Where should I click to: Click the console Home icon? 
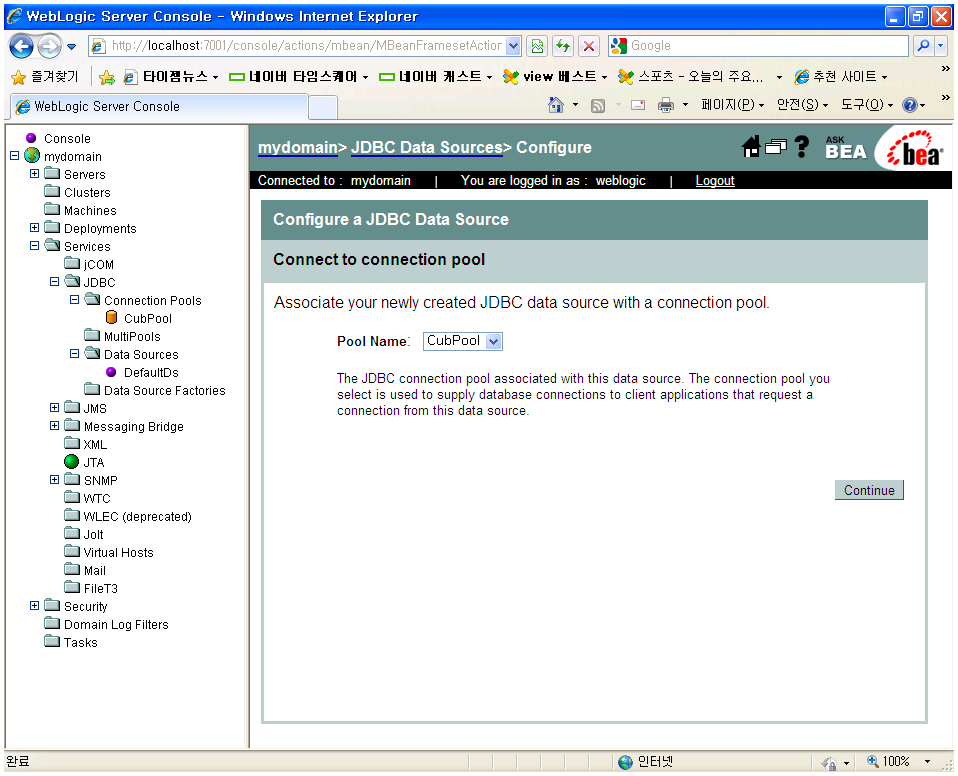tap(751, 147)
